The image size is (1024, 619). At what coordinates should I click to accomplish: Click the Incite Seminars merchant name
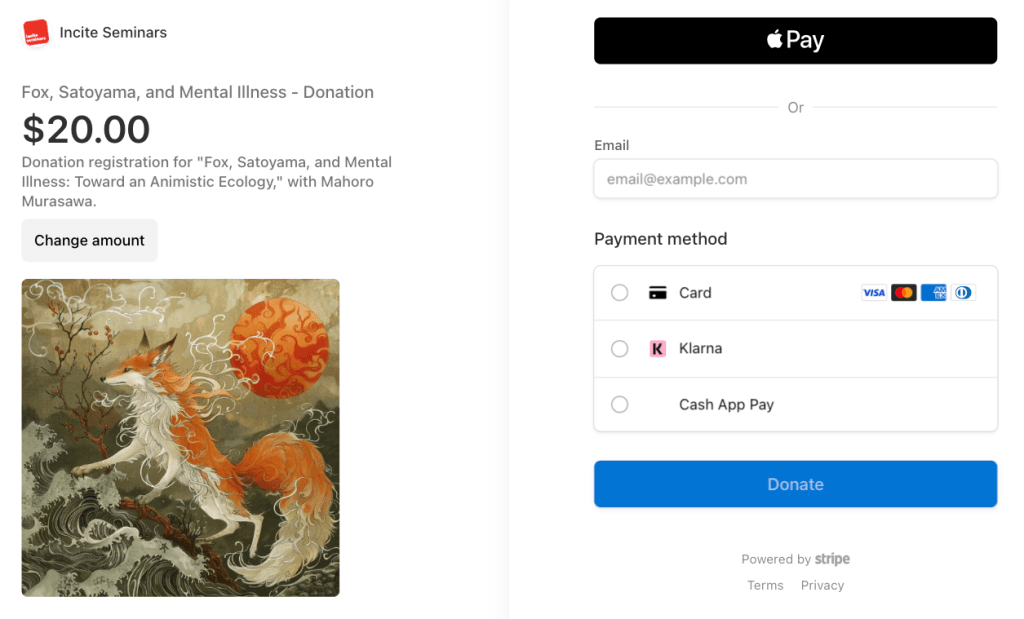click(113, 33)
